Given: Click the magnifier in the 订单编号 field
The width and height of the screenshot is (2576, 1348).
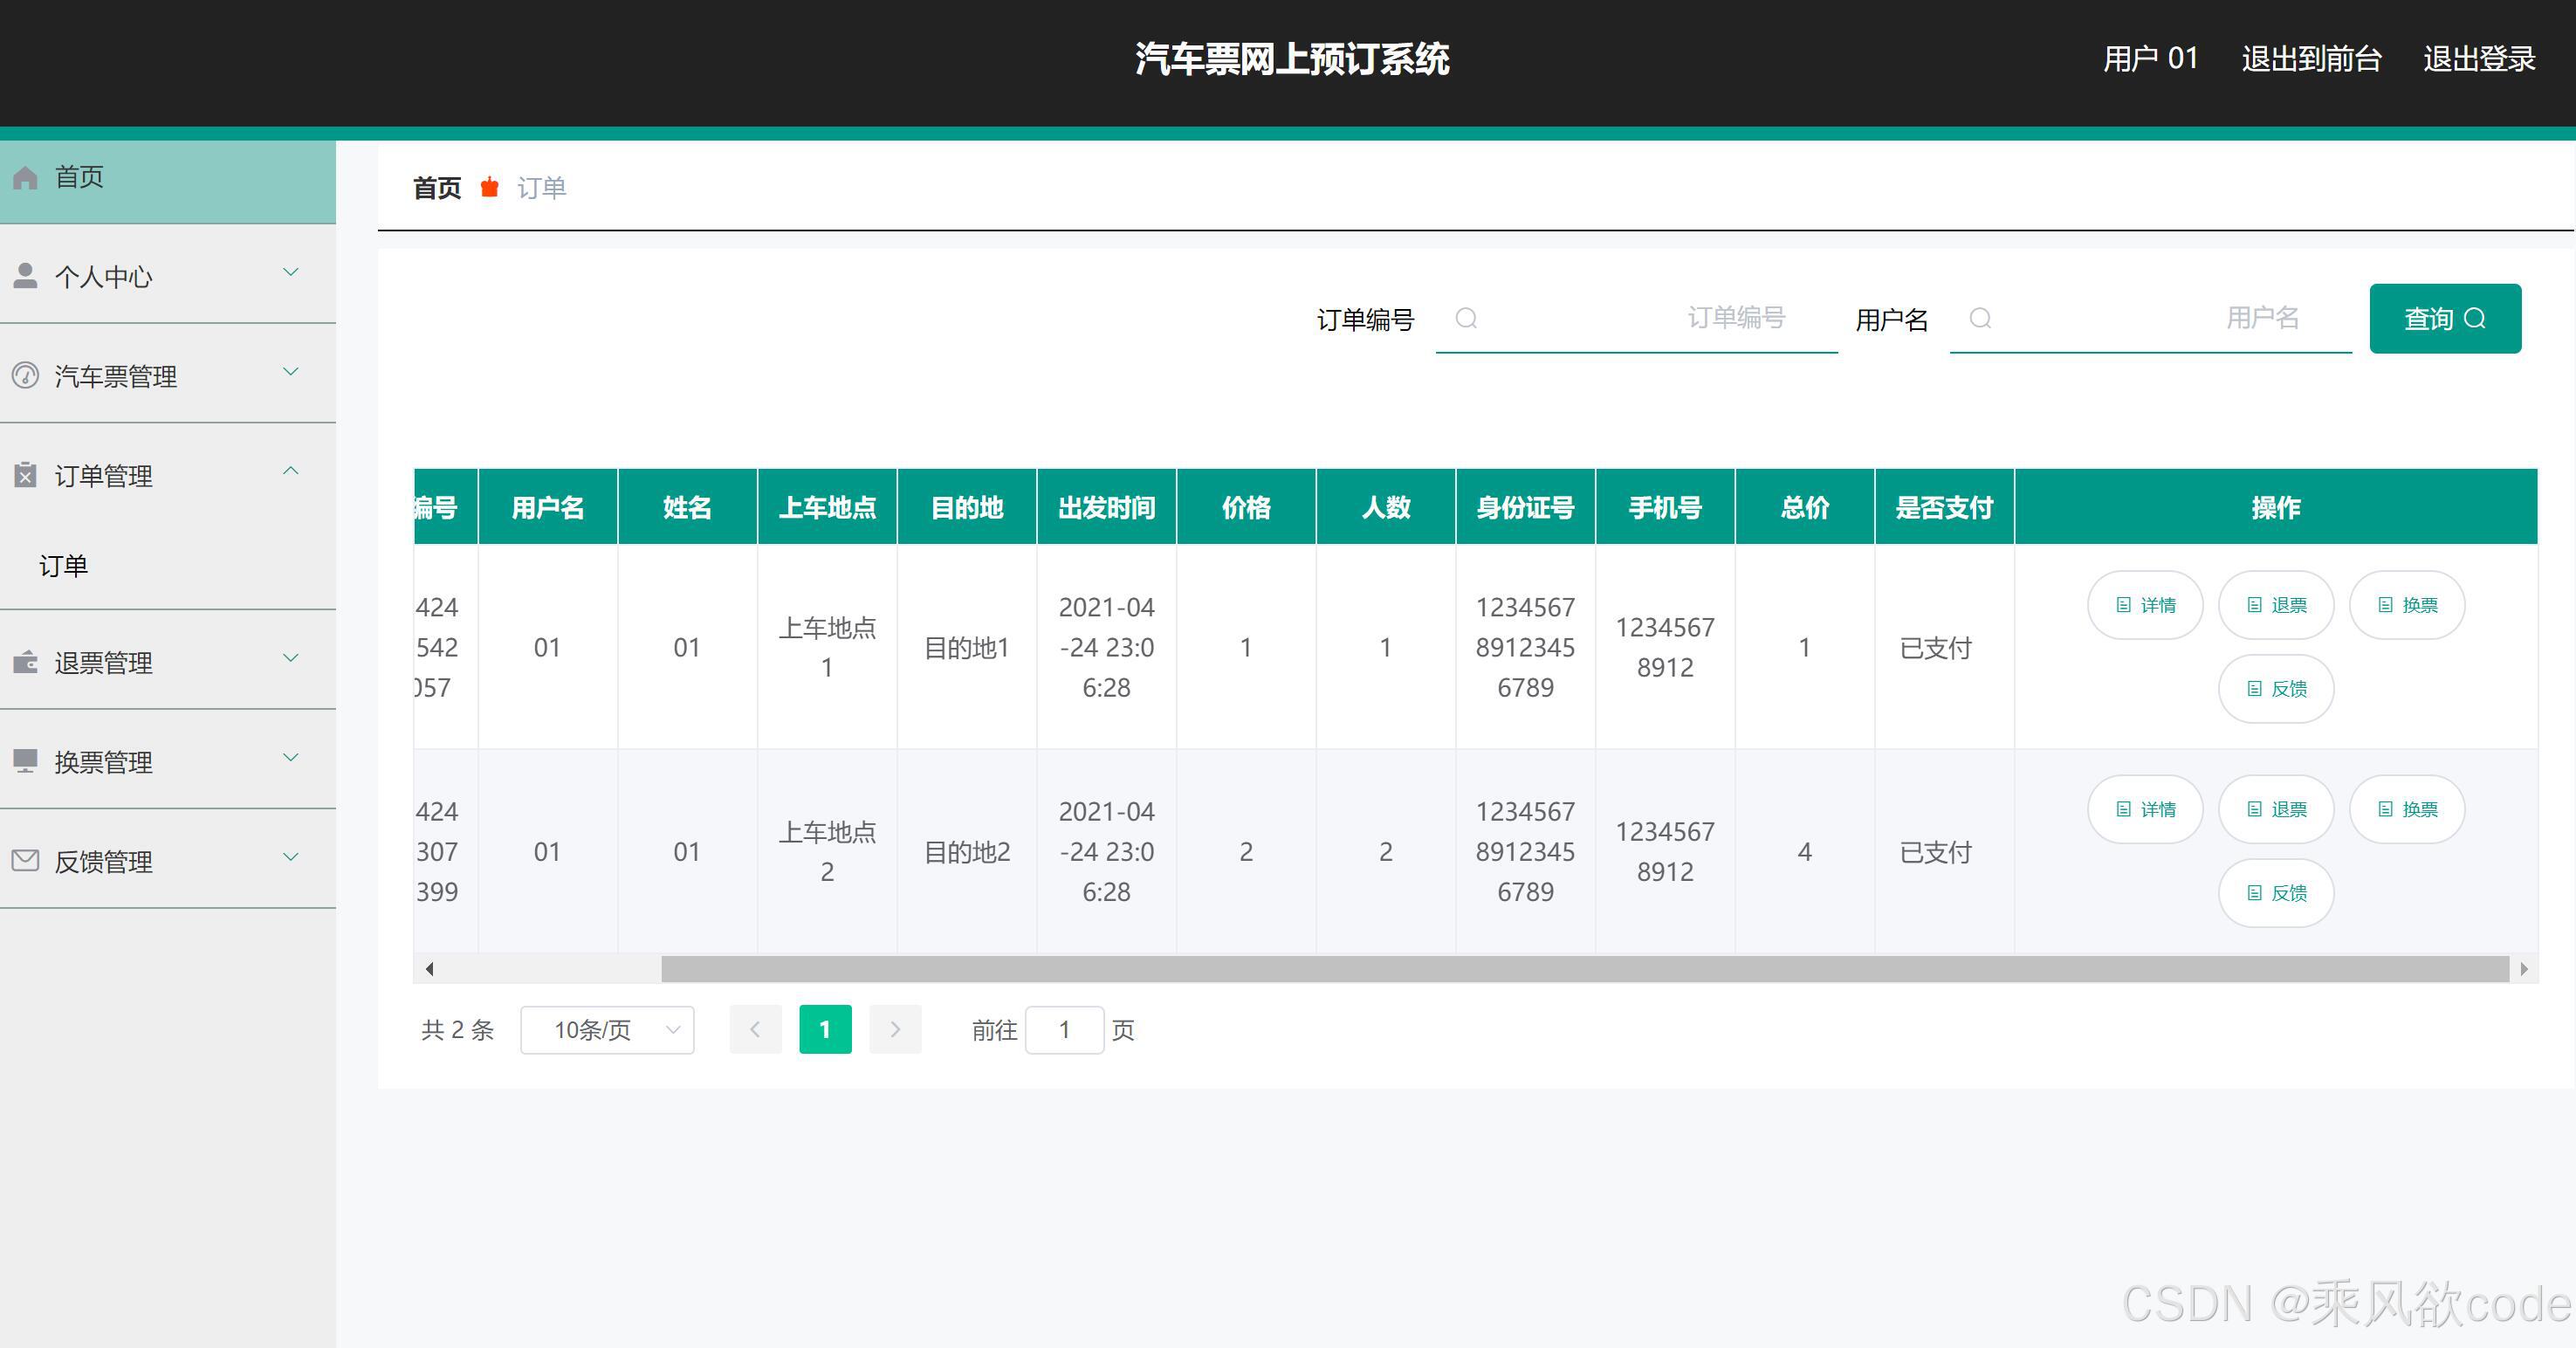Looking at the screenshot, I should 1467,318.
